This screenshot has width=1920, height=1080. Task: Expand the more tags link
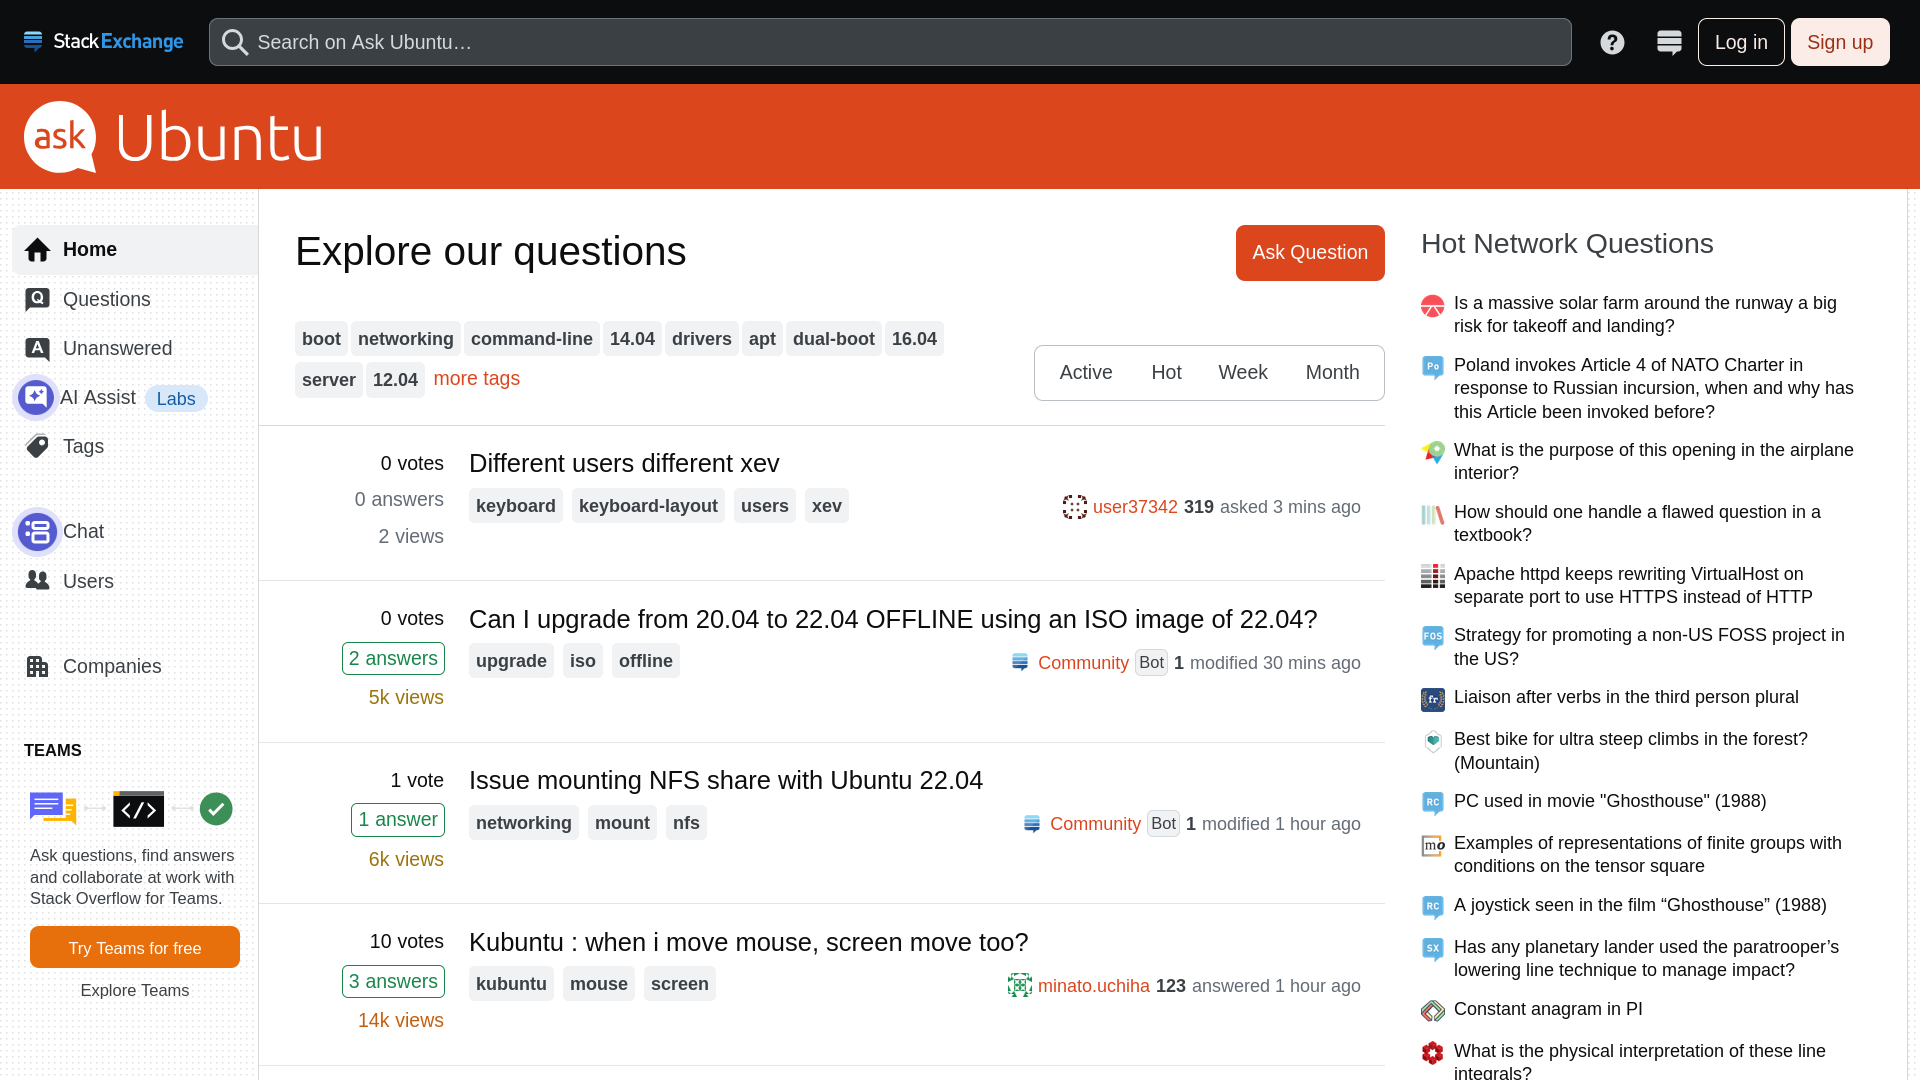[476, 378]
